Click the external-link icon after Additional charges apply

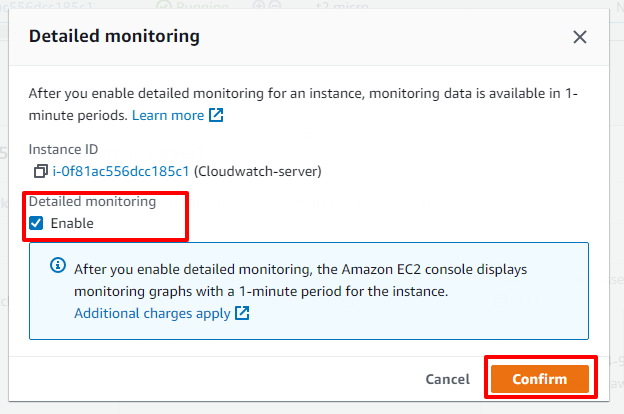click(x=242, y=313)
